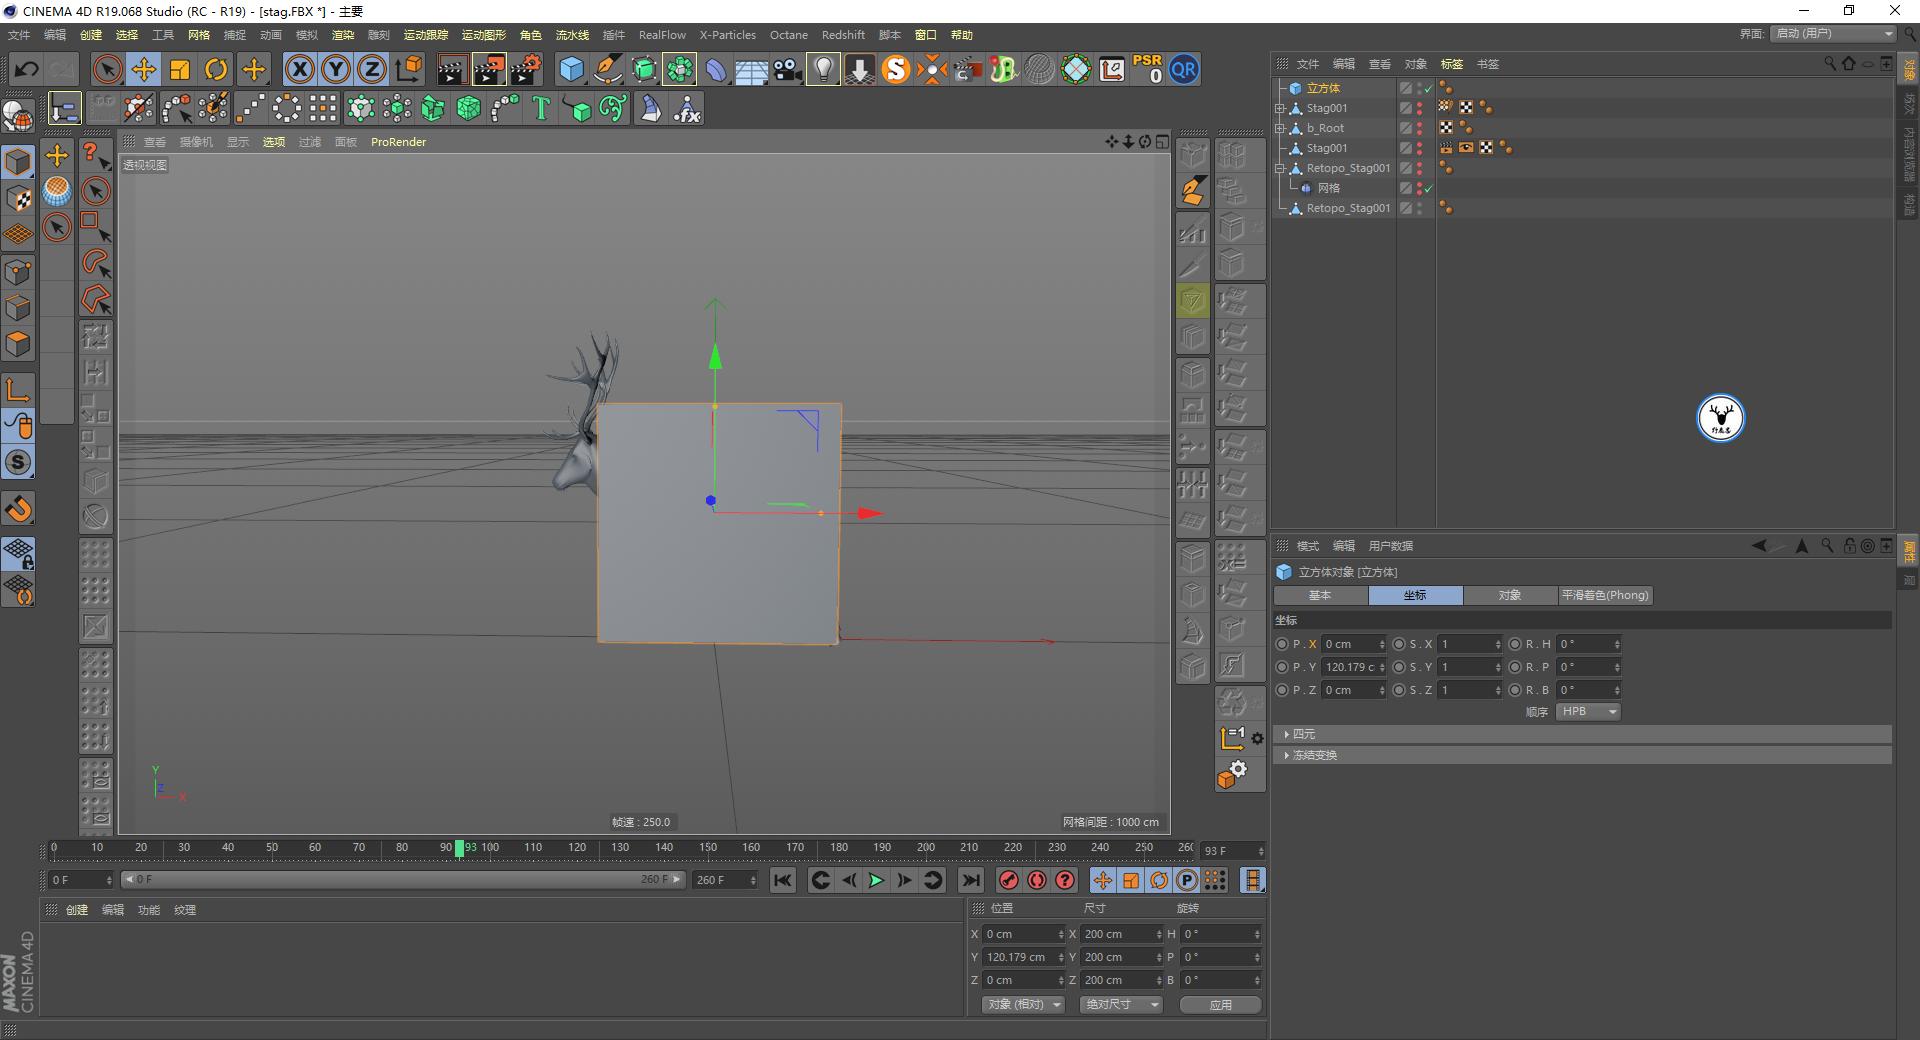
Task: Lock the Y axis with the Y toggle icon
Action: click(x=335, y=69)
